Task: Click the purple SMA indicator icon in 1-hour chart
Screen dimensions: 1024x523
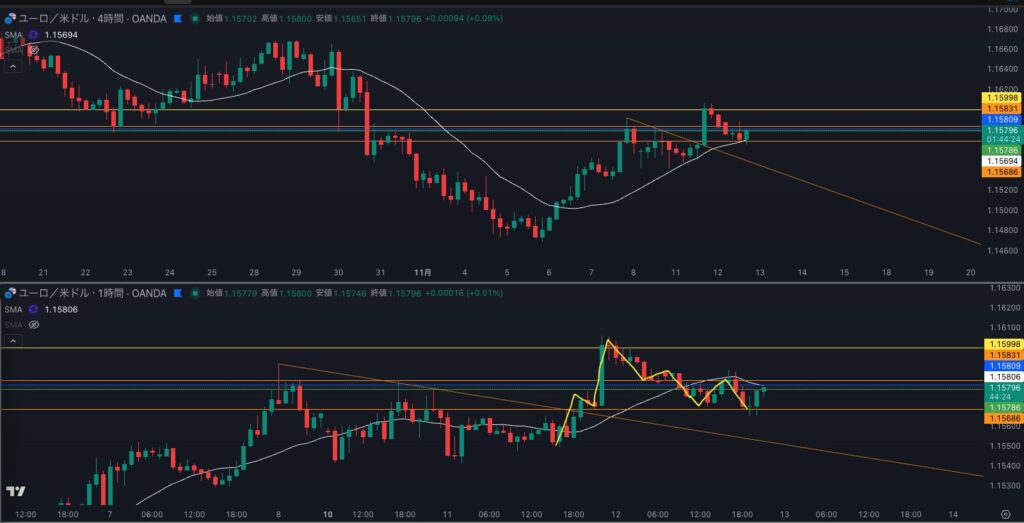Action: (33, 309)
